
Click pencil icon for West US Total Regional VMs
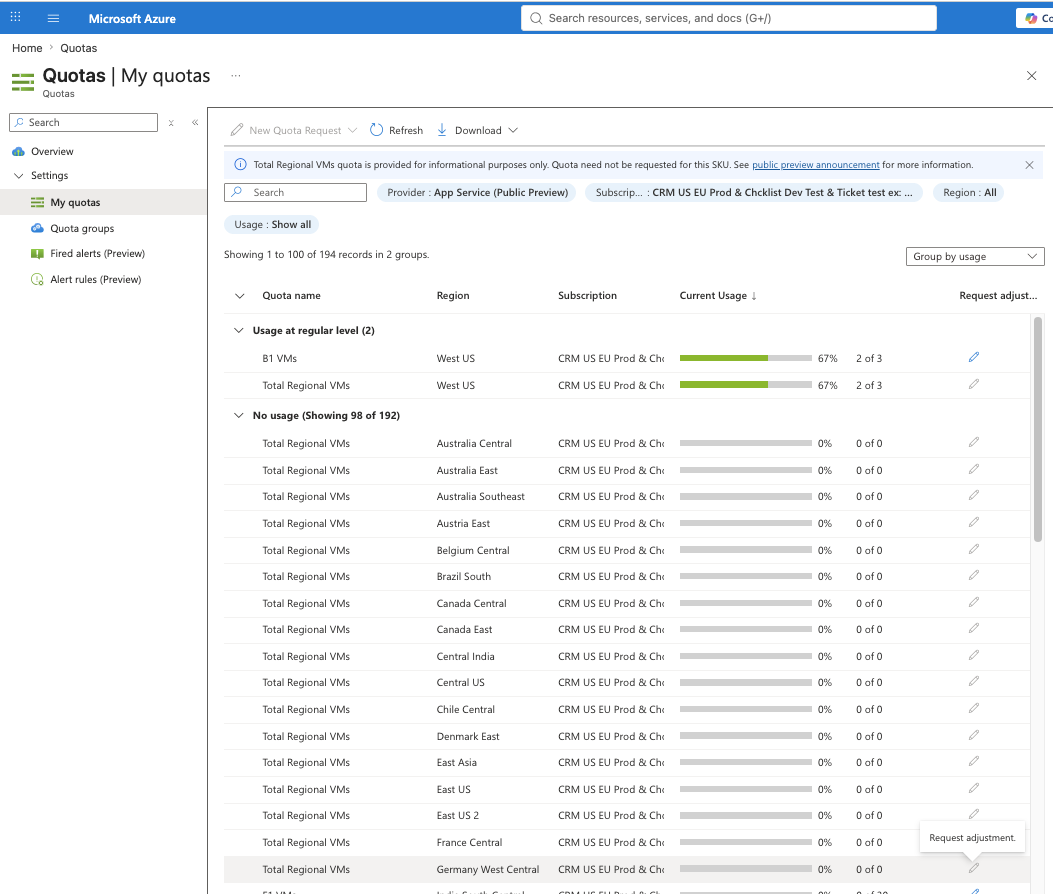(974, 384)
